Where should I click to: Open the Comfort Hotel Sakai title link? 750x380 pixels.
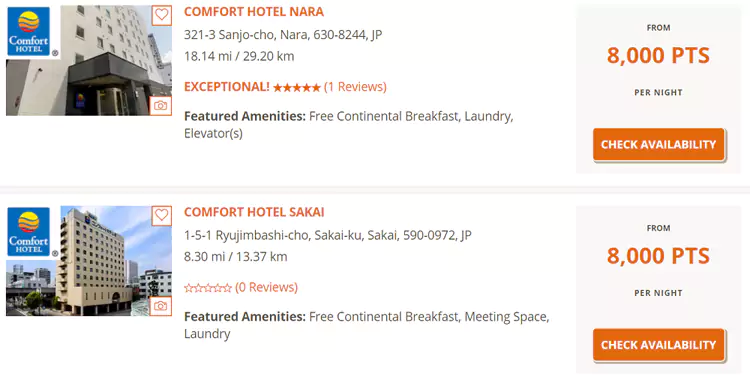[x=254, y=212]
